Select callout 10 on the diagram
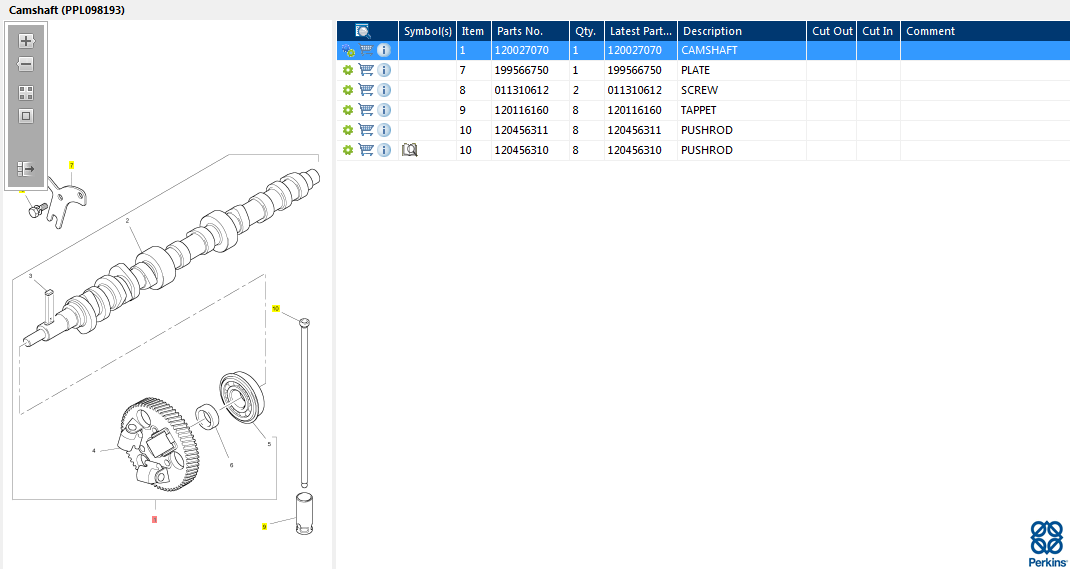1070x569 pixels. [276, 309]
